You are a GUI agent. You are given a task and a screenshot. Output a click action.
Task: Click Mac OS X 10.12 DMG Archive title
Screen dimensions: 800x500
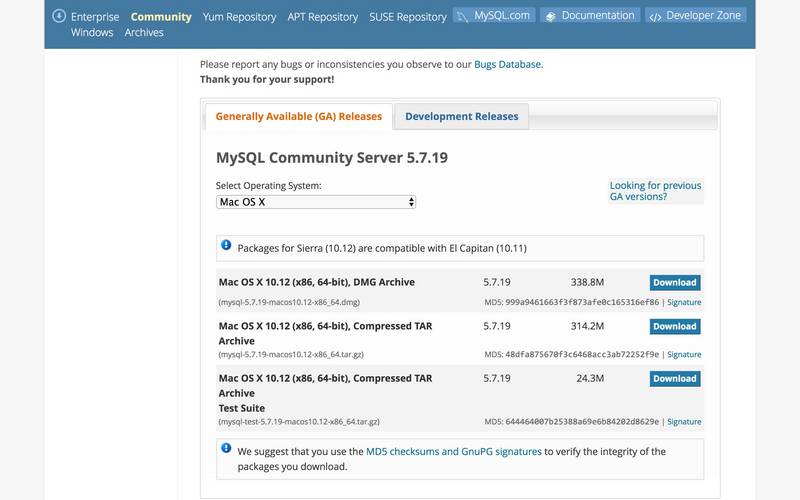pos(317,282)
